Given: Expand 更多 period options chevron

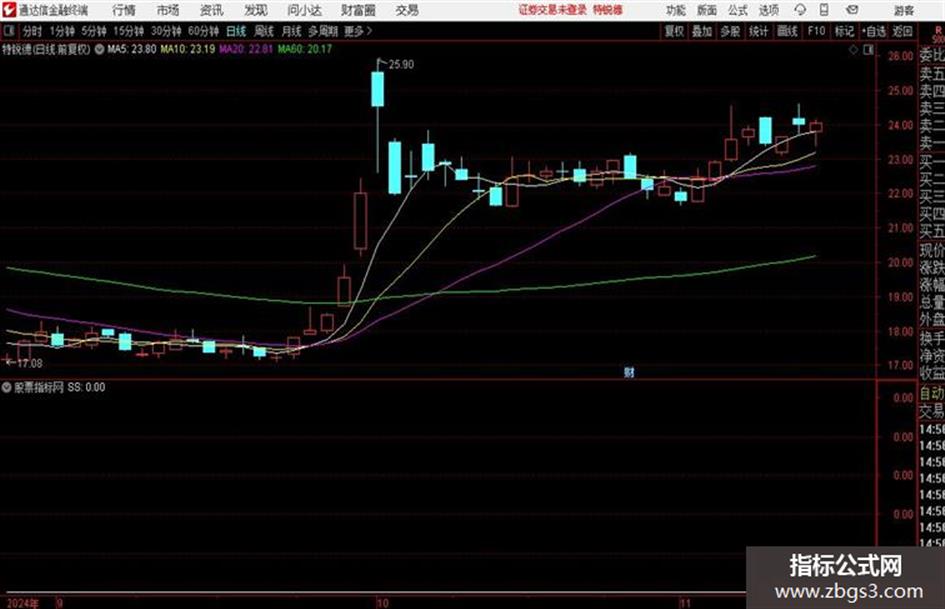Looking at the screenshot, I should 358,31.
